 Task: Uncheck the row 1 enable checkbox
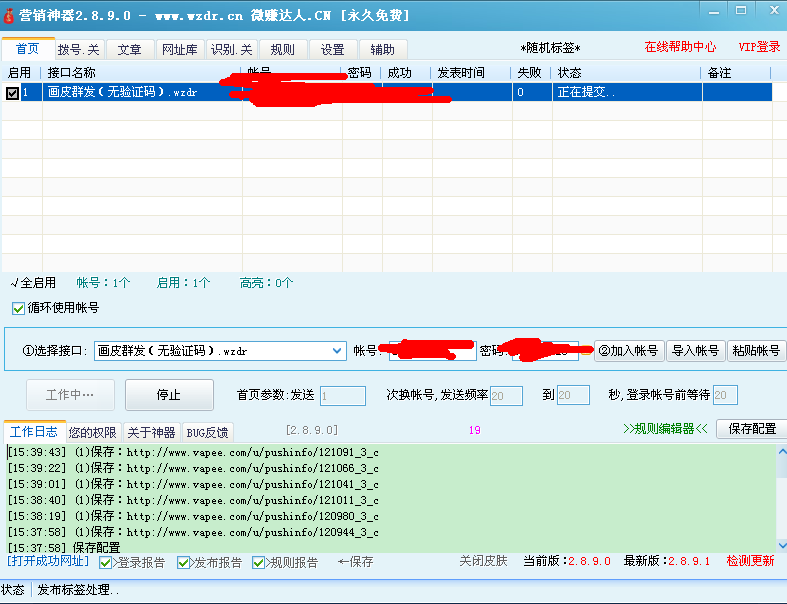(x=12, y=93)
